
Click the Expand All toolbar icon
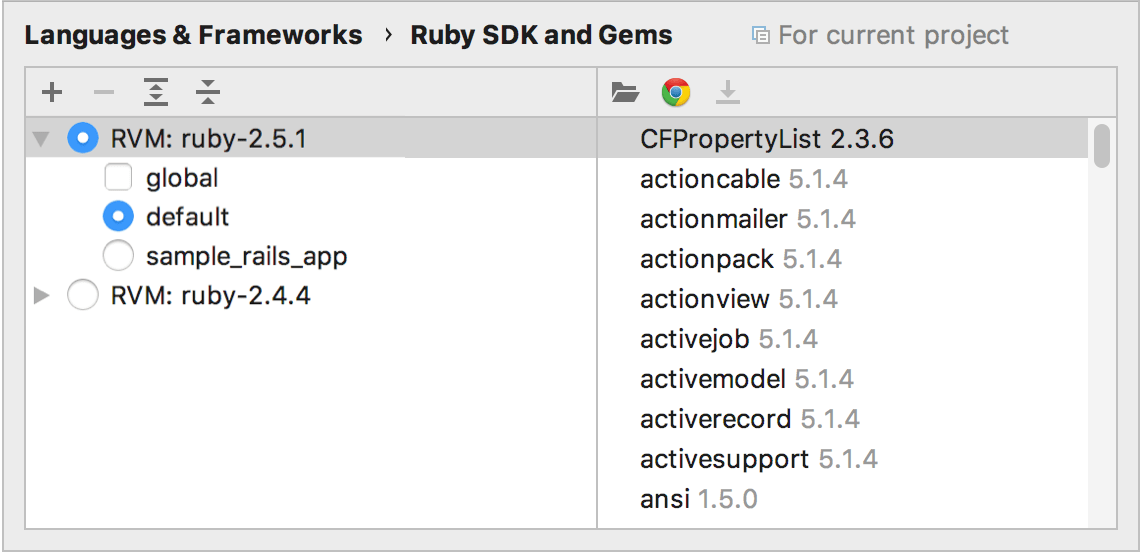155,94
